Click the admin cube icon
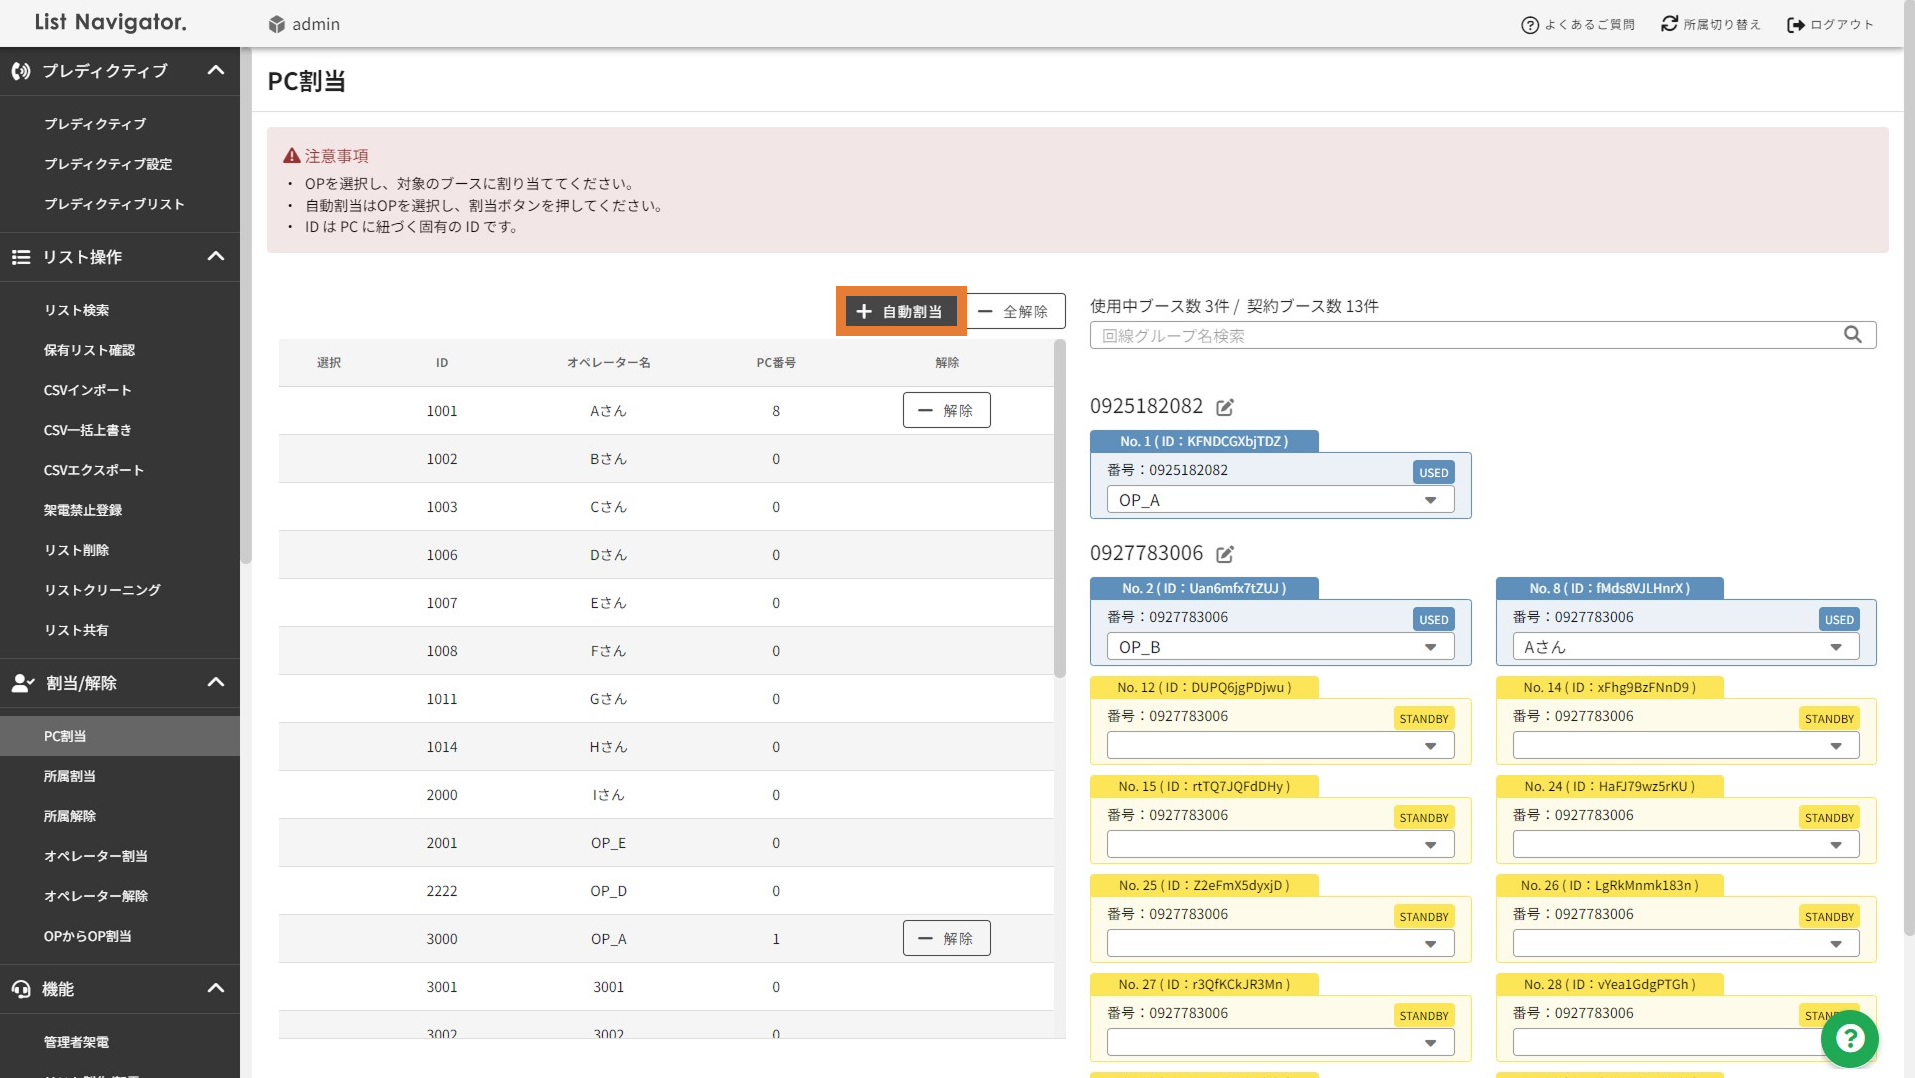1915x1078 pixels. [277, 25]
